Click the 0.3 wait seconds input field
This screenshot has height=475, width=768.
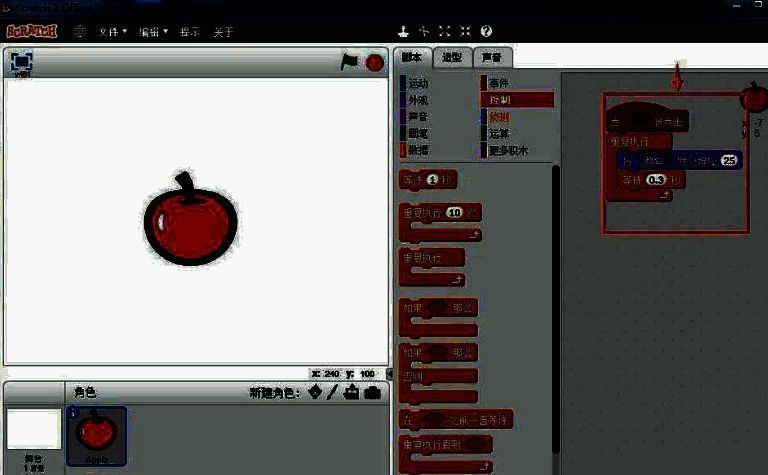656,180
